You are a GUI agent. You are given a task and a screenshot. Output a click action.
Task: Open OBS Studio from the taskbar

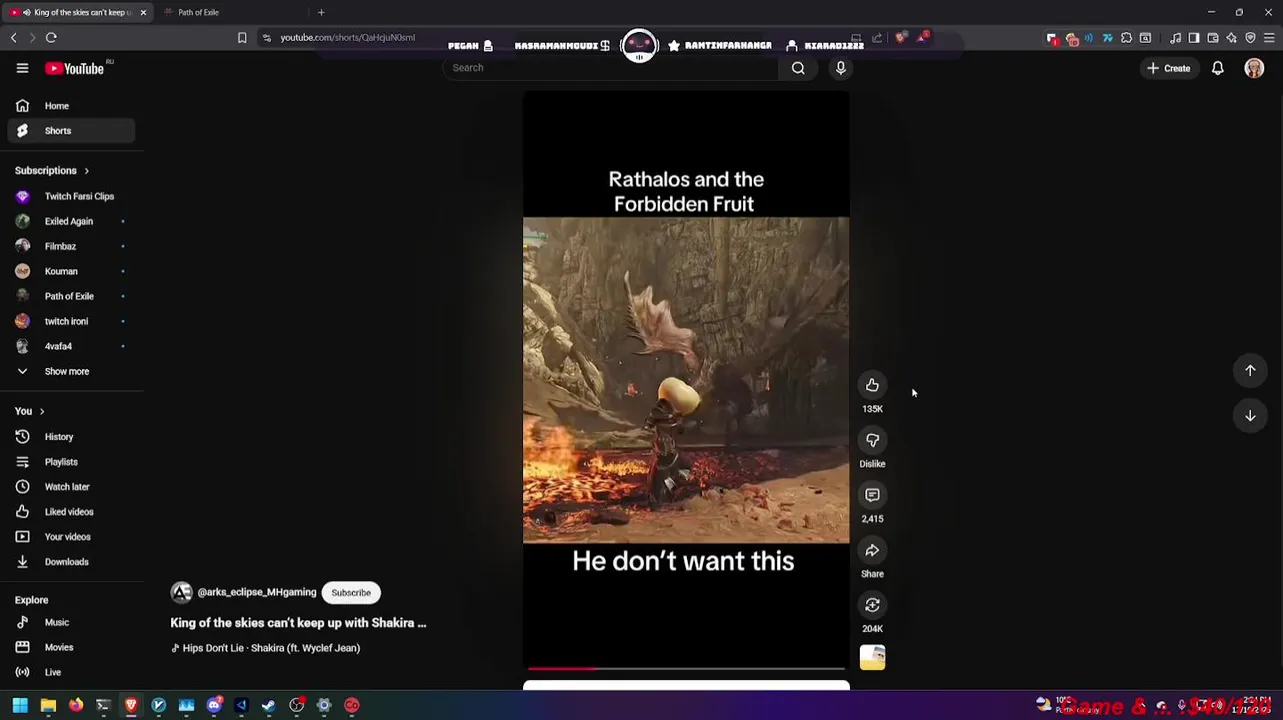[297, 706]
